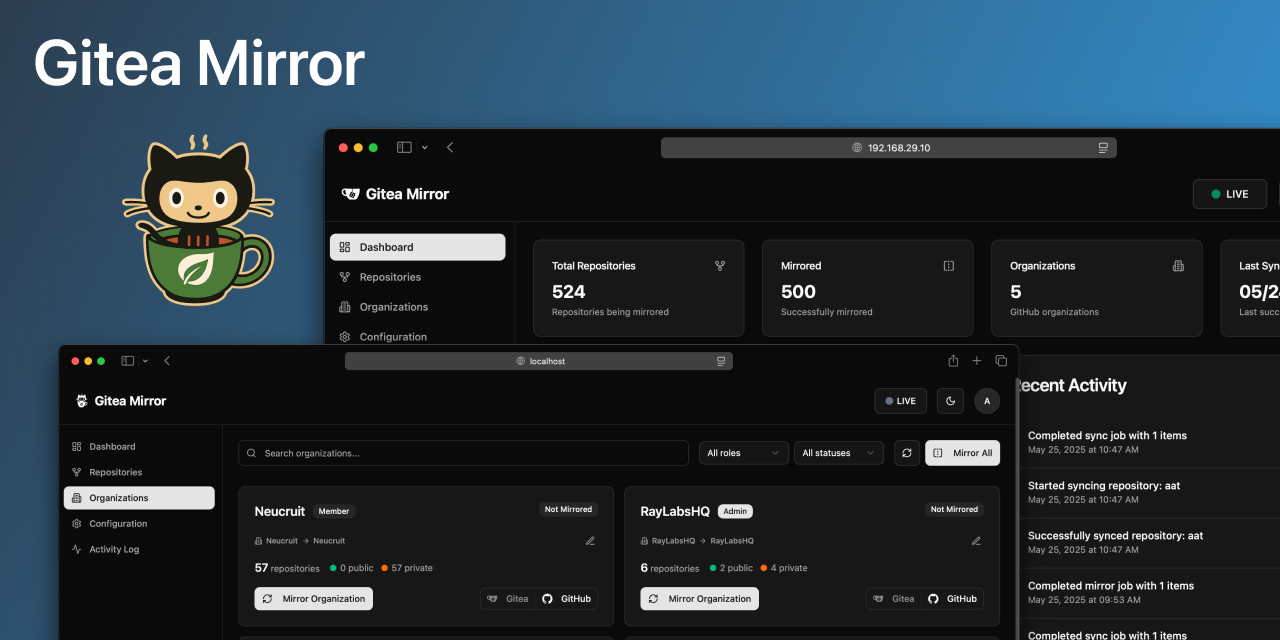Viewport: 1280px width, 640px height.
Task: Click the Gitea Mirror logo in front window
Action: pos(121,401)
